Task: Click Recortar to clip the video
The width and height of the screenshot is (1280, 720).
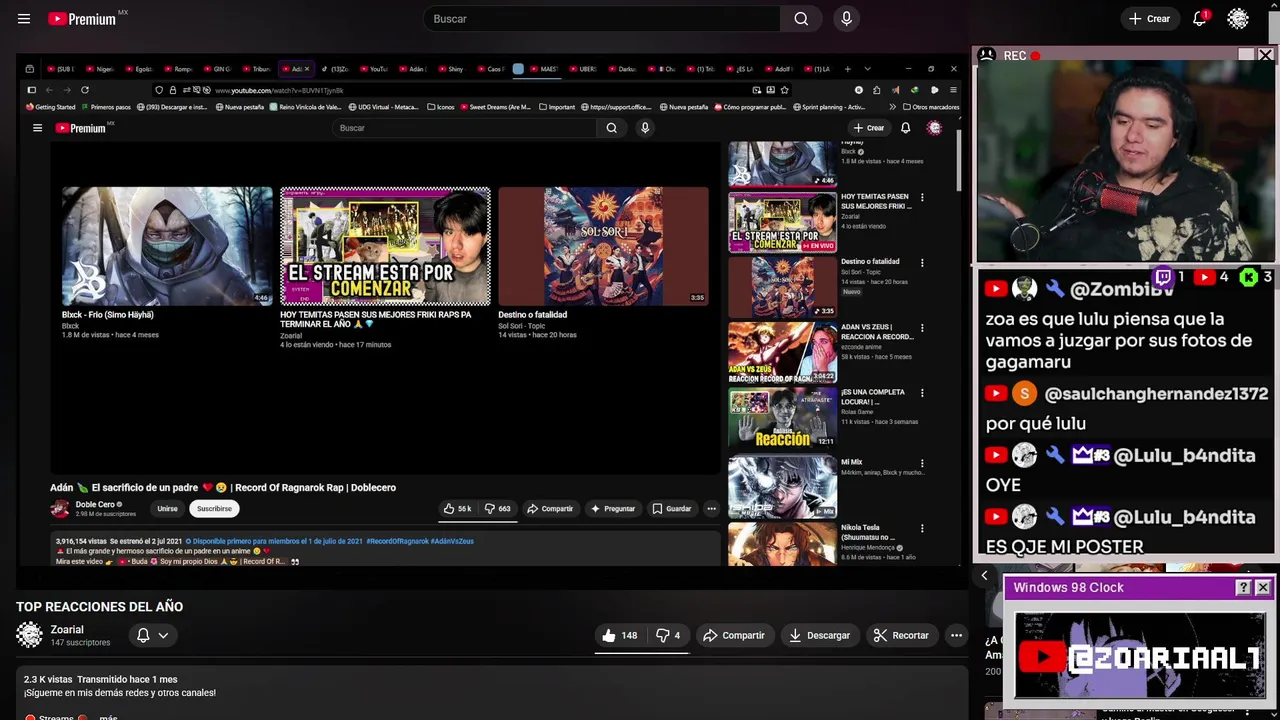Action: click(901, 635)
